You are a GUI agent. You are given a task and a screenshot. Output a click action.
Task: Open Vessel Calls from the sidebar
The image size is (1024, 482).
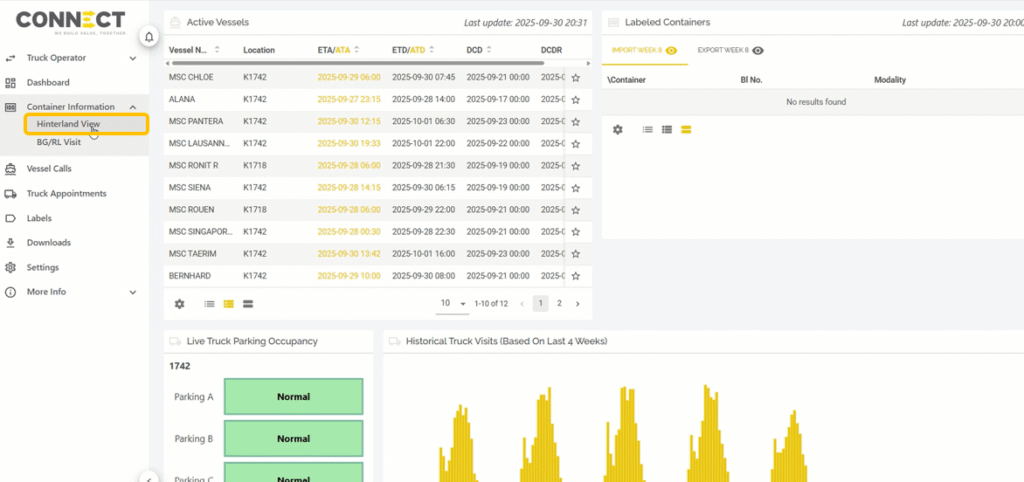[x=48, y=169]
